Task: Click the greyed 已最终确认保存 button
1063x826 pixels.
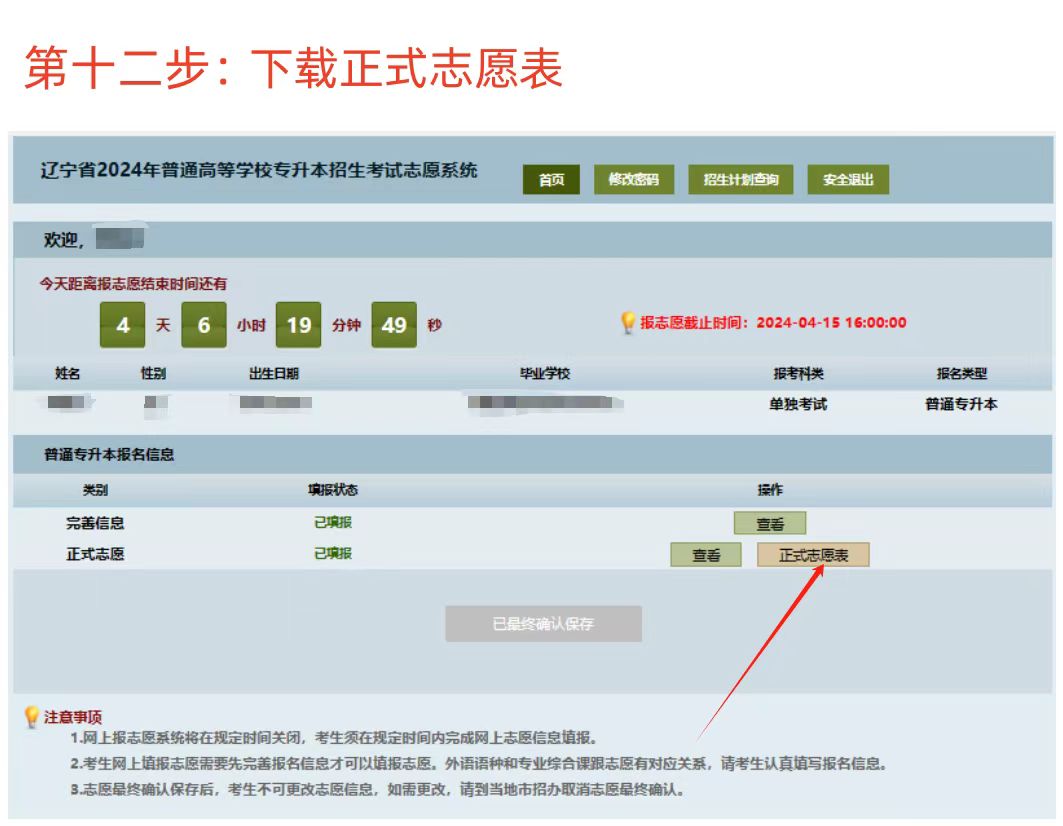Action: coord(543,624)
